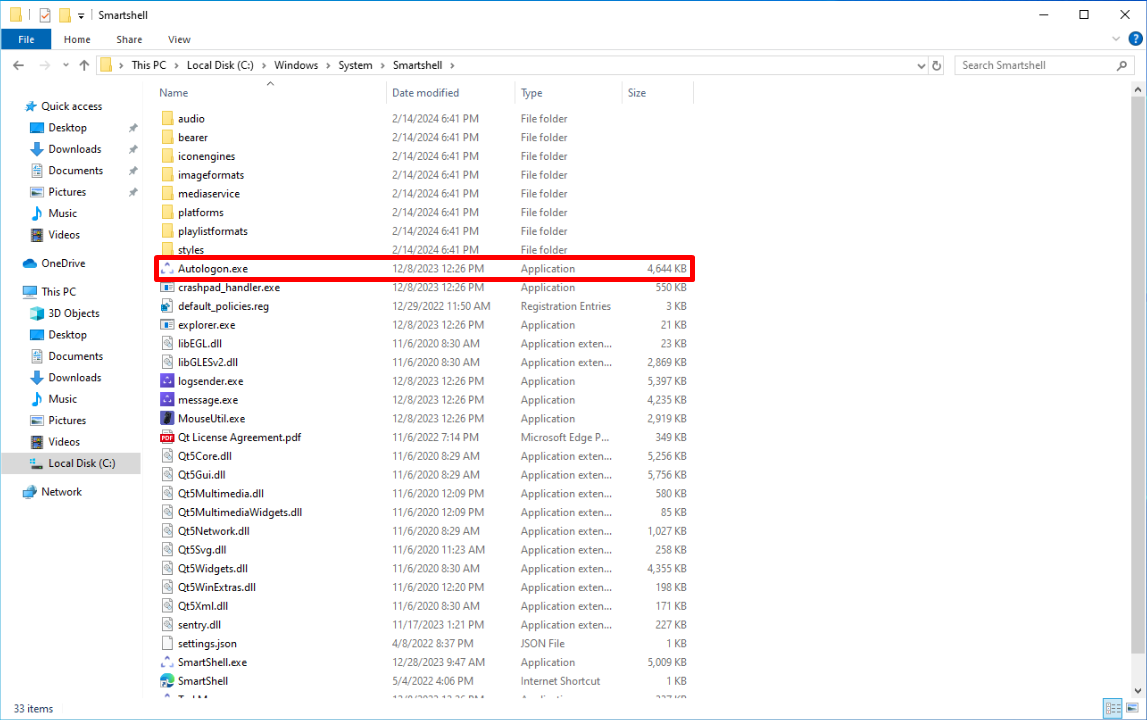Navigate to Windows in the address path

[x=296, y=65]
